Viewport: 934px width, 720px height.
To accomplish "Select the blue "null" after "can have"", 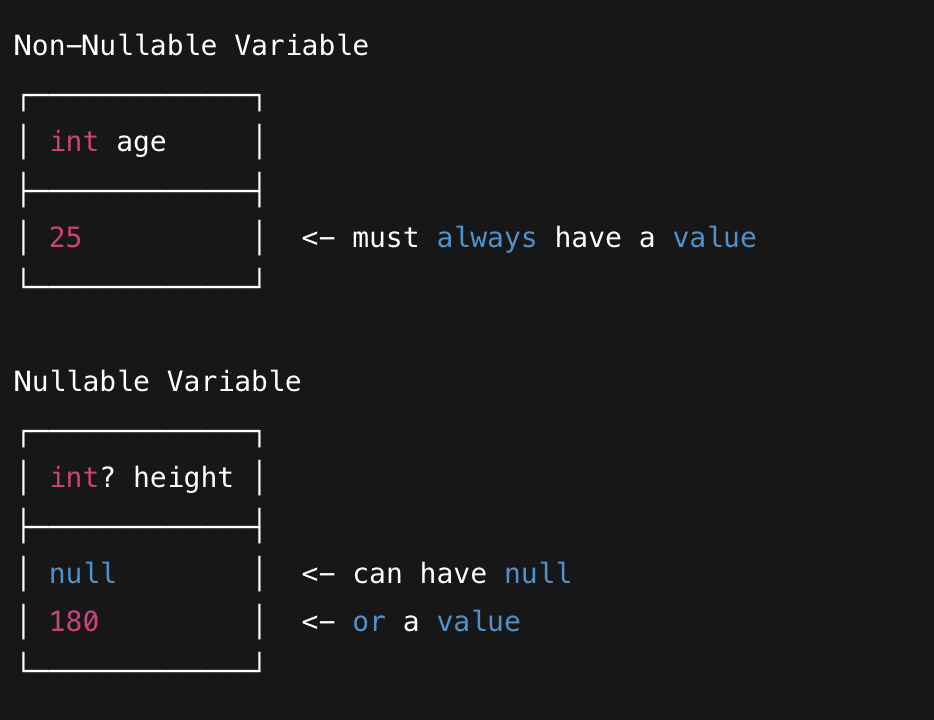I will tap(537, 574).
